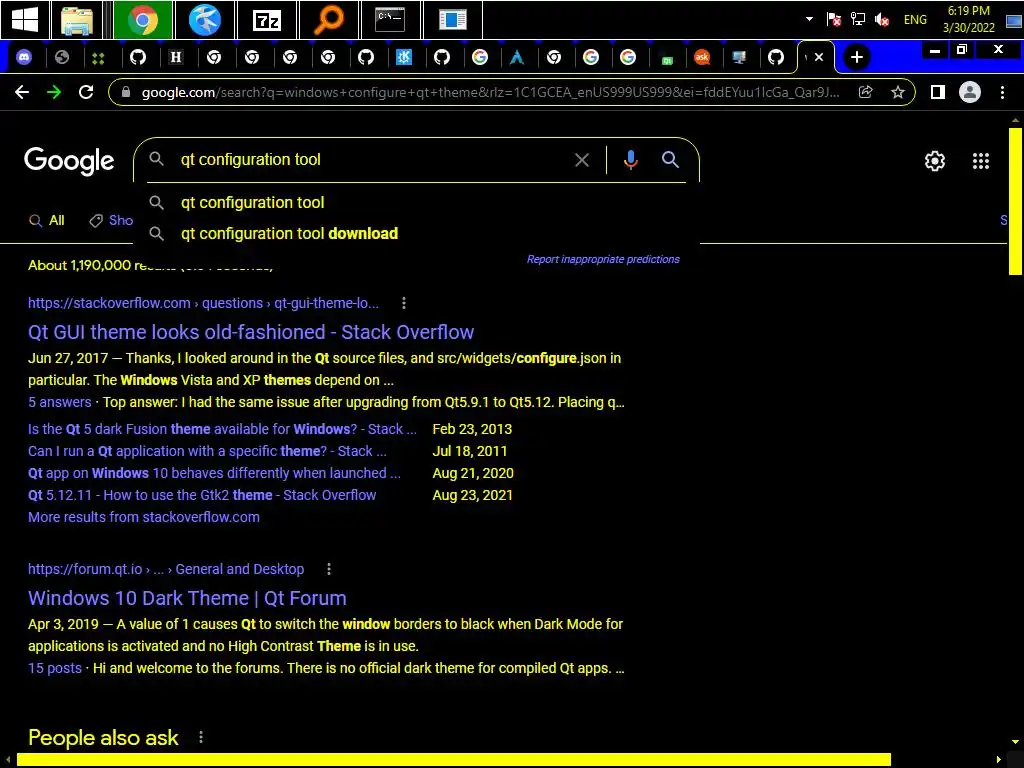Toggle the Chrome side panel
Viewport: 1024px width, 768px height.
[938, 92]
